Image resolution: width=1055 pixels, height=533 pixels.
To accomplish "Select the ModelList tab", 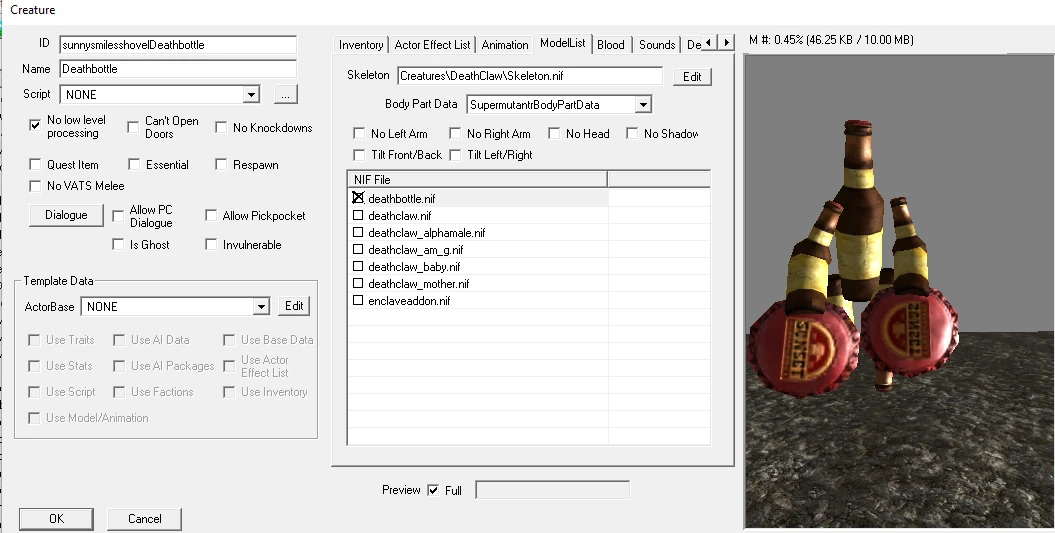I will click(562, 43).
